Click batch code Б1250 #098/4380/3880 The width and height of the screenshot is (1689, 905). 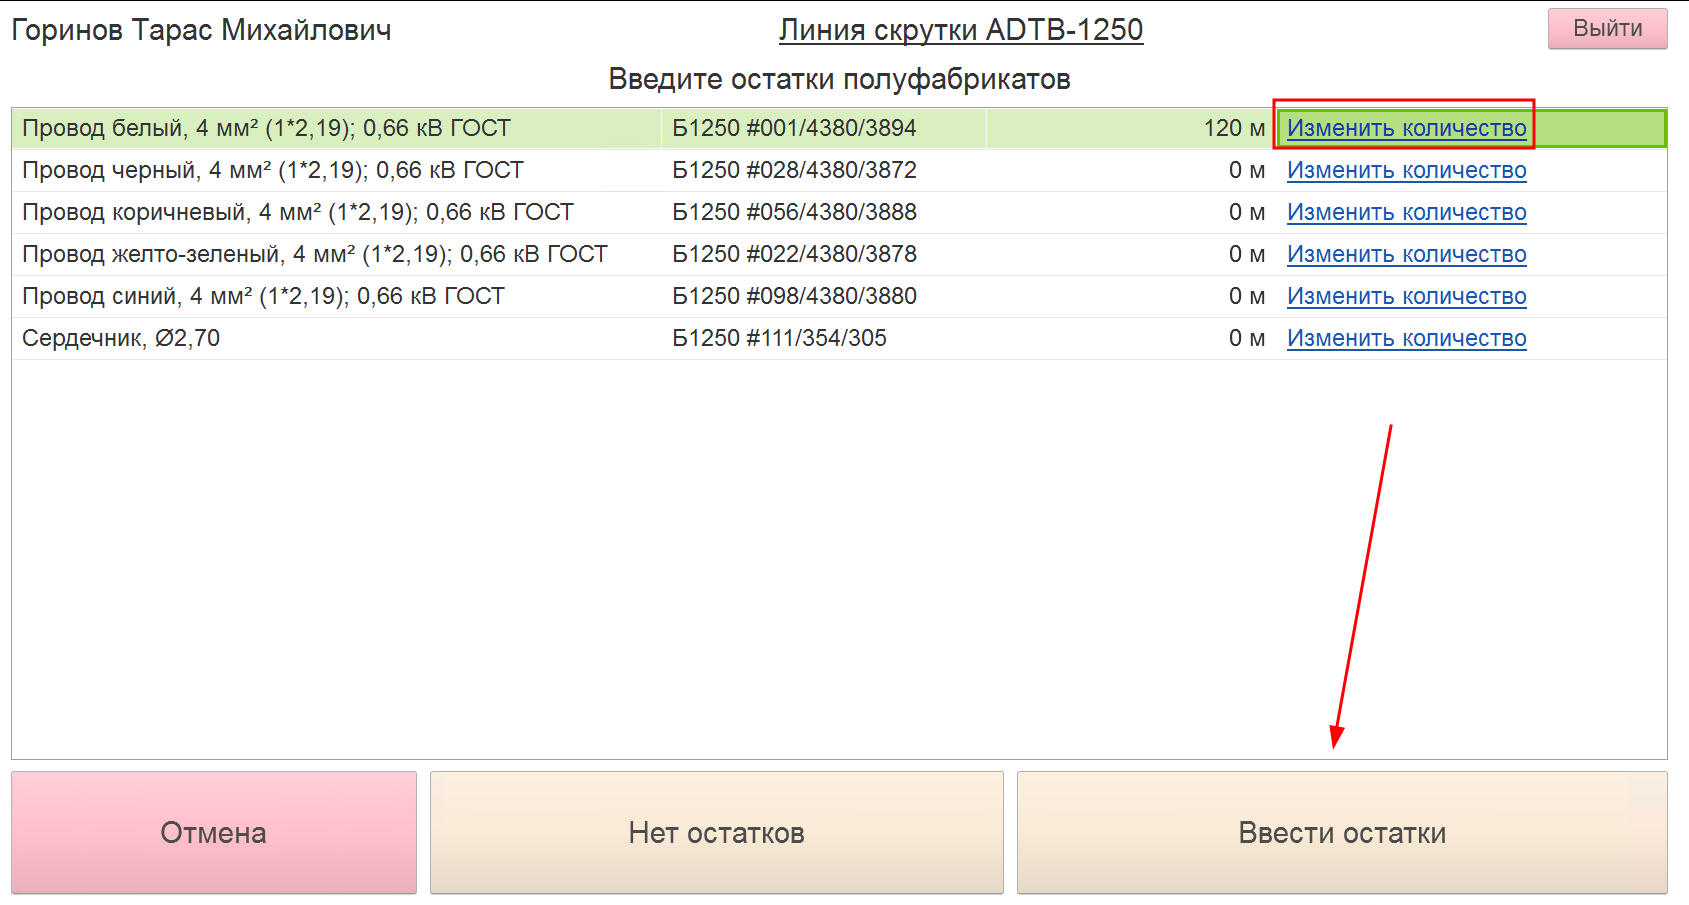(x=794, y=296)
